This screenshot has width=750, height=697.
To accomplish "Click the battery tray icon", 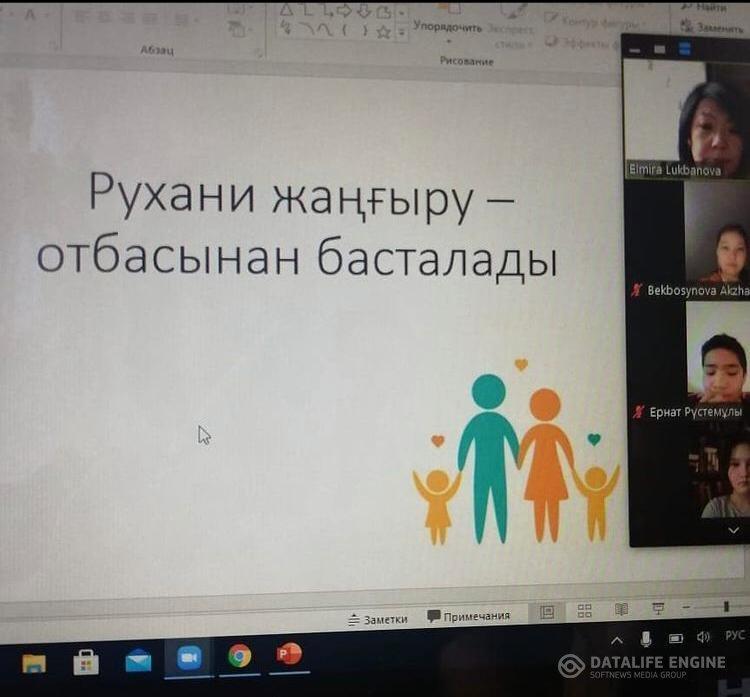I will pyautogui.click(x=676, y=638).
